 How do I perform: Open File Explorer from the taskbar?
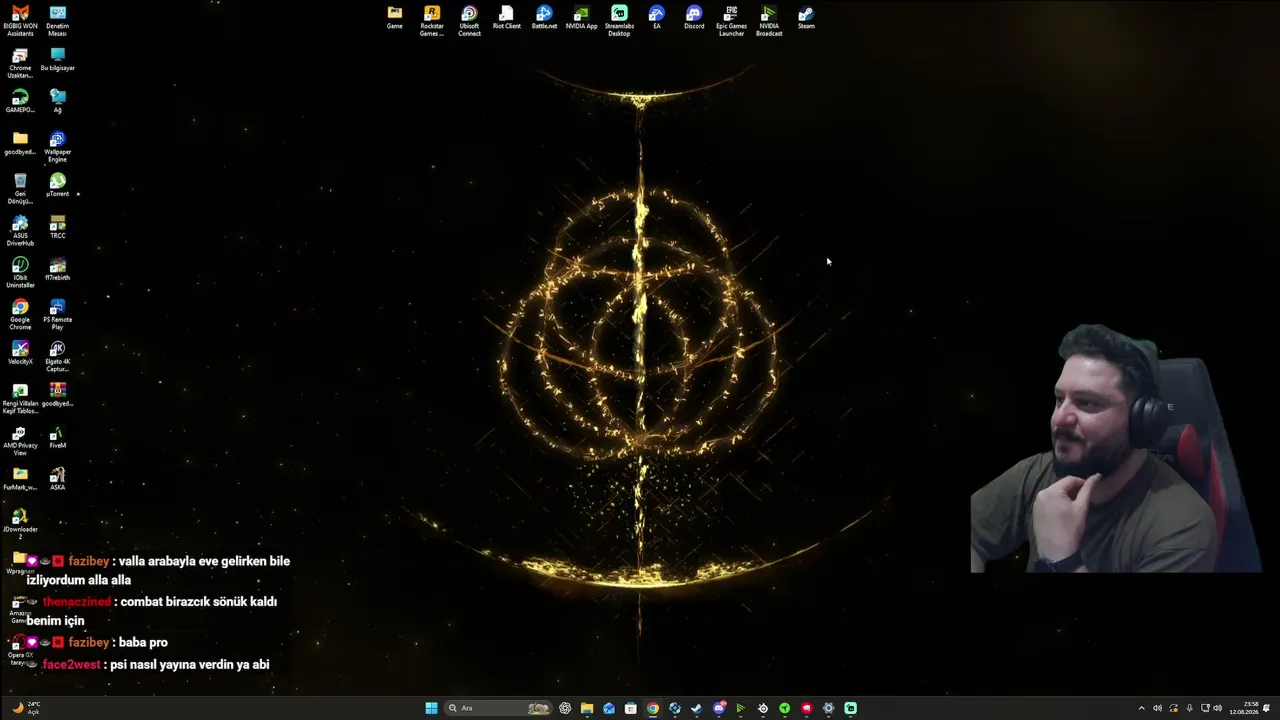click(587, 708)
